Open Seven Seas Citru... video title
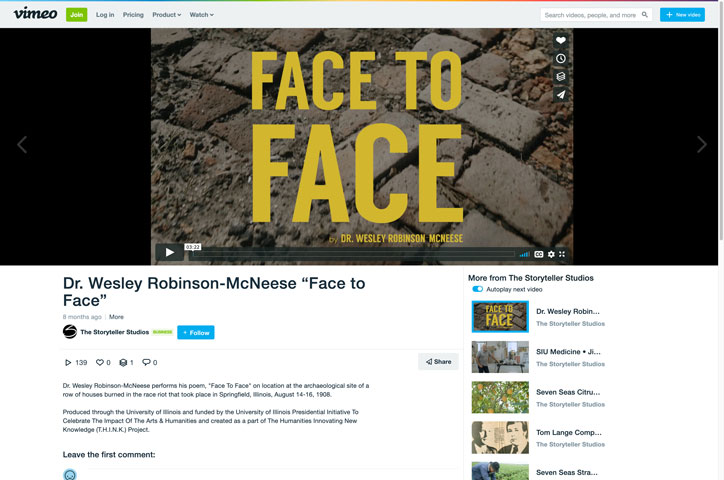The image size is (724, 480). (x=568, y=392)
